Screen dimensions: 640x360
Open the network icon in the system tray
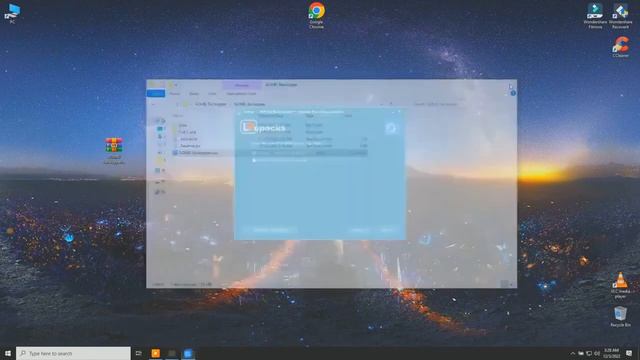coord(589,353)
